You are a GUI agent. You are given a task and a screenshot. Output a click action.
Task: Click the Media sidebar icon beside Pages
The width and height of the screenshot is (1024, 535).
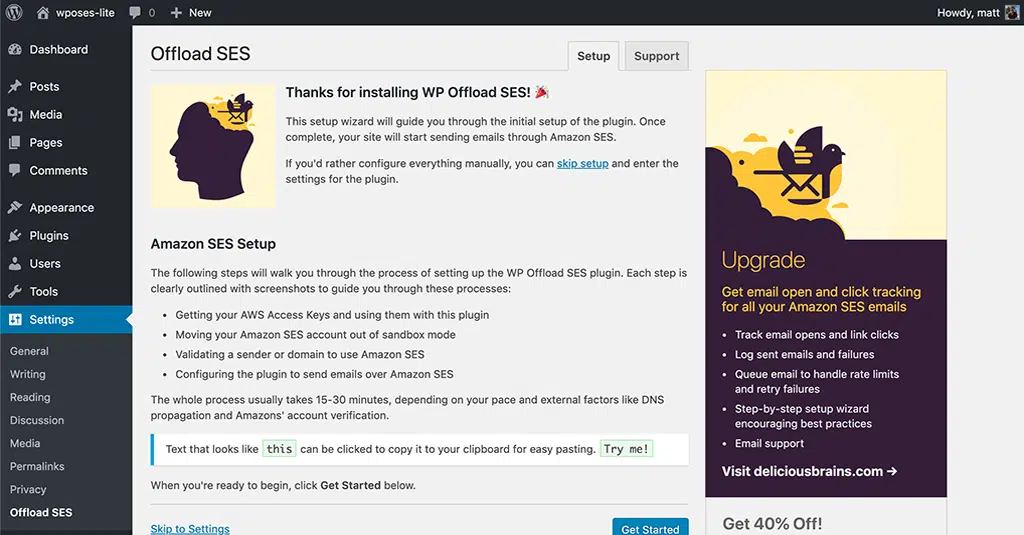tap(15, 114)
